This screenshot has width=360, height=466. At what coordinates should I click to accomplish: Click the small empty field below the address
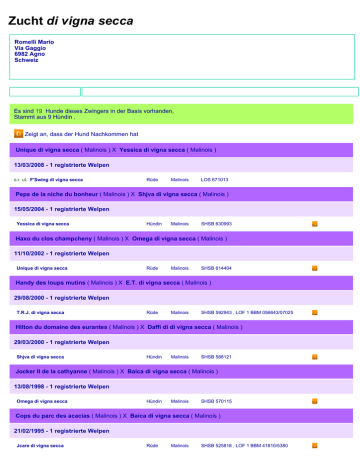pos(45,92)
